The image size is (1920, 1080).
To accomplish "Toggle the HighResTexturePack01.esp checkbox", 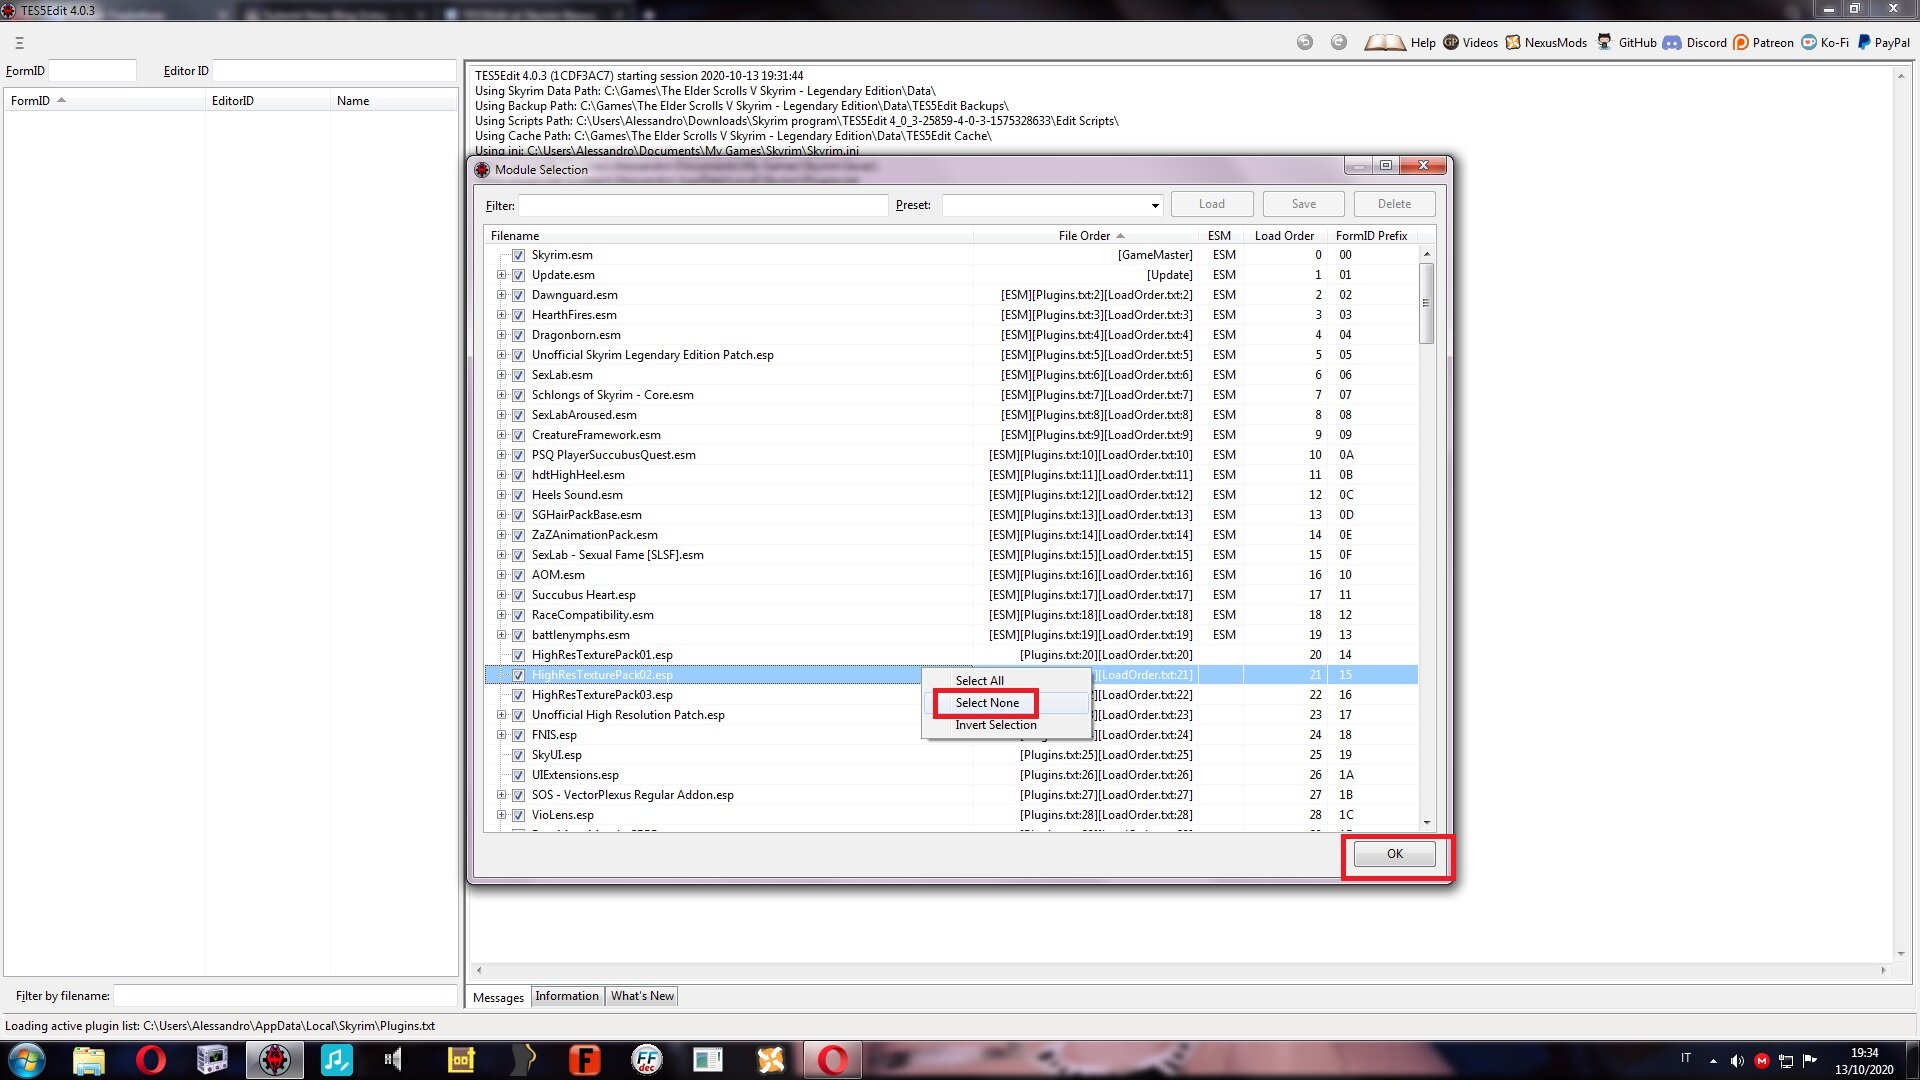I will [518, 655].
